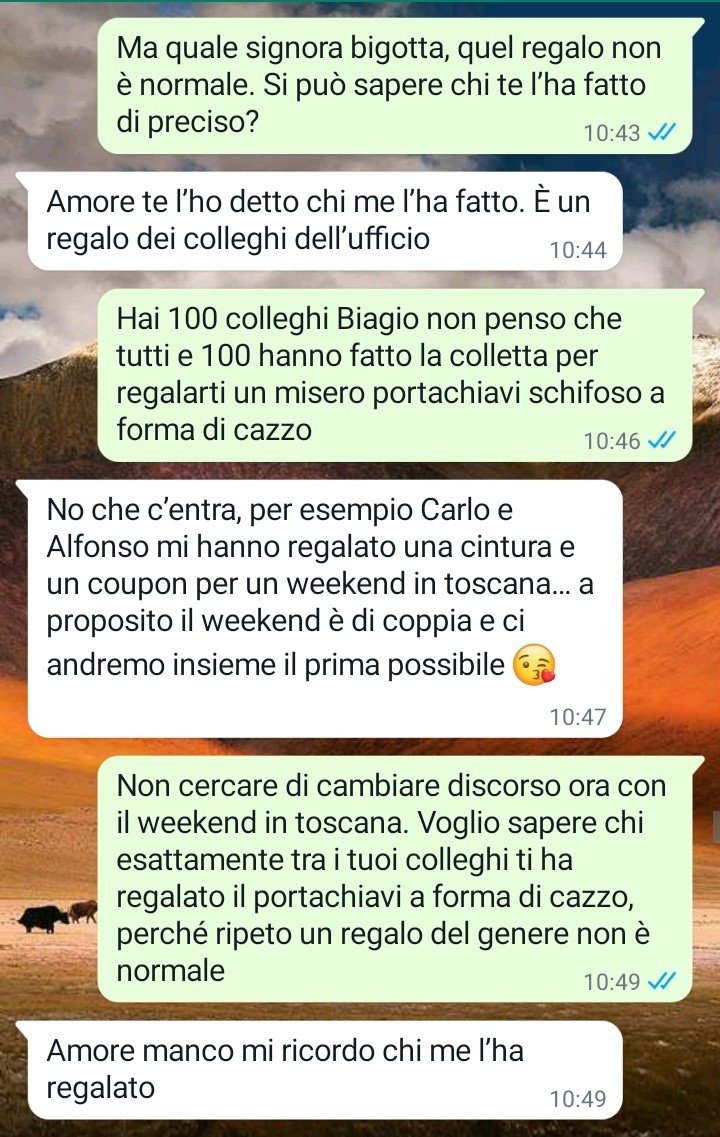Click the 10:46 timestamp
This screenshot has width=720, height=1137.
612,440
